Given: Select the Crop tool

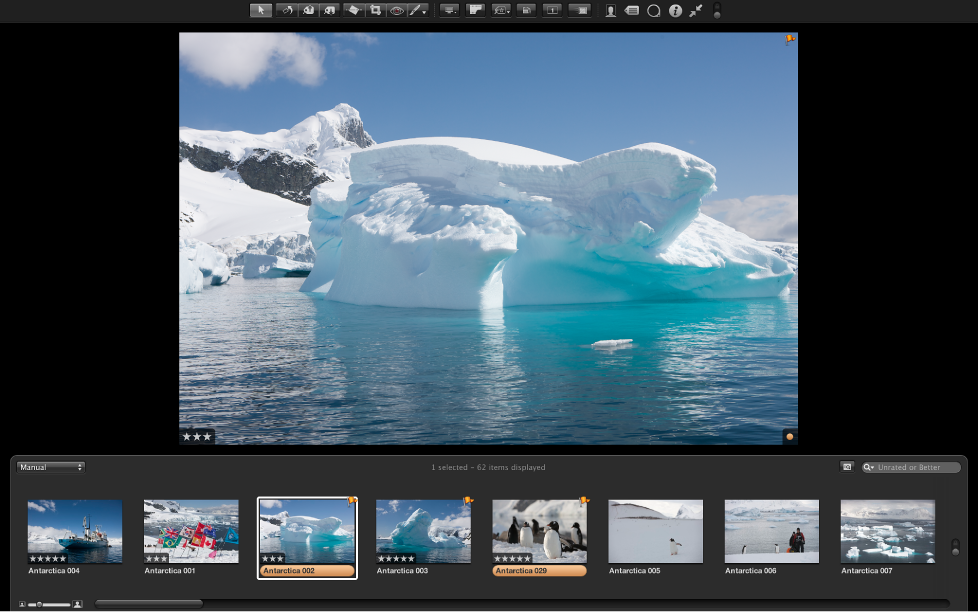Looking at the screenshot, I should click(x=376, y=10).
